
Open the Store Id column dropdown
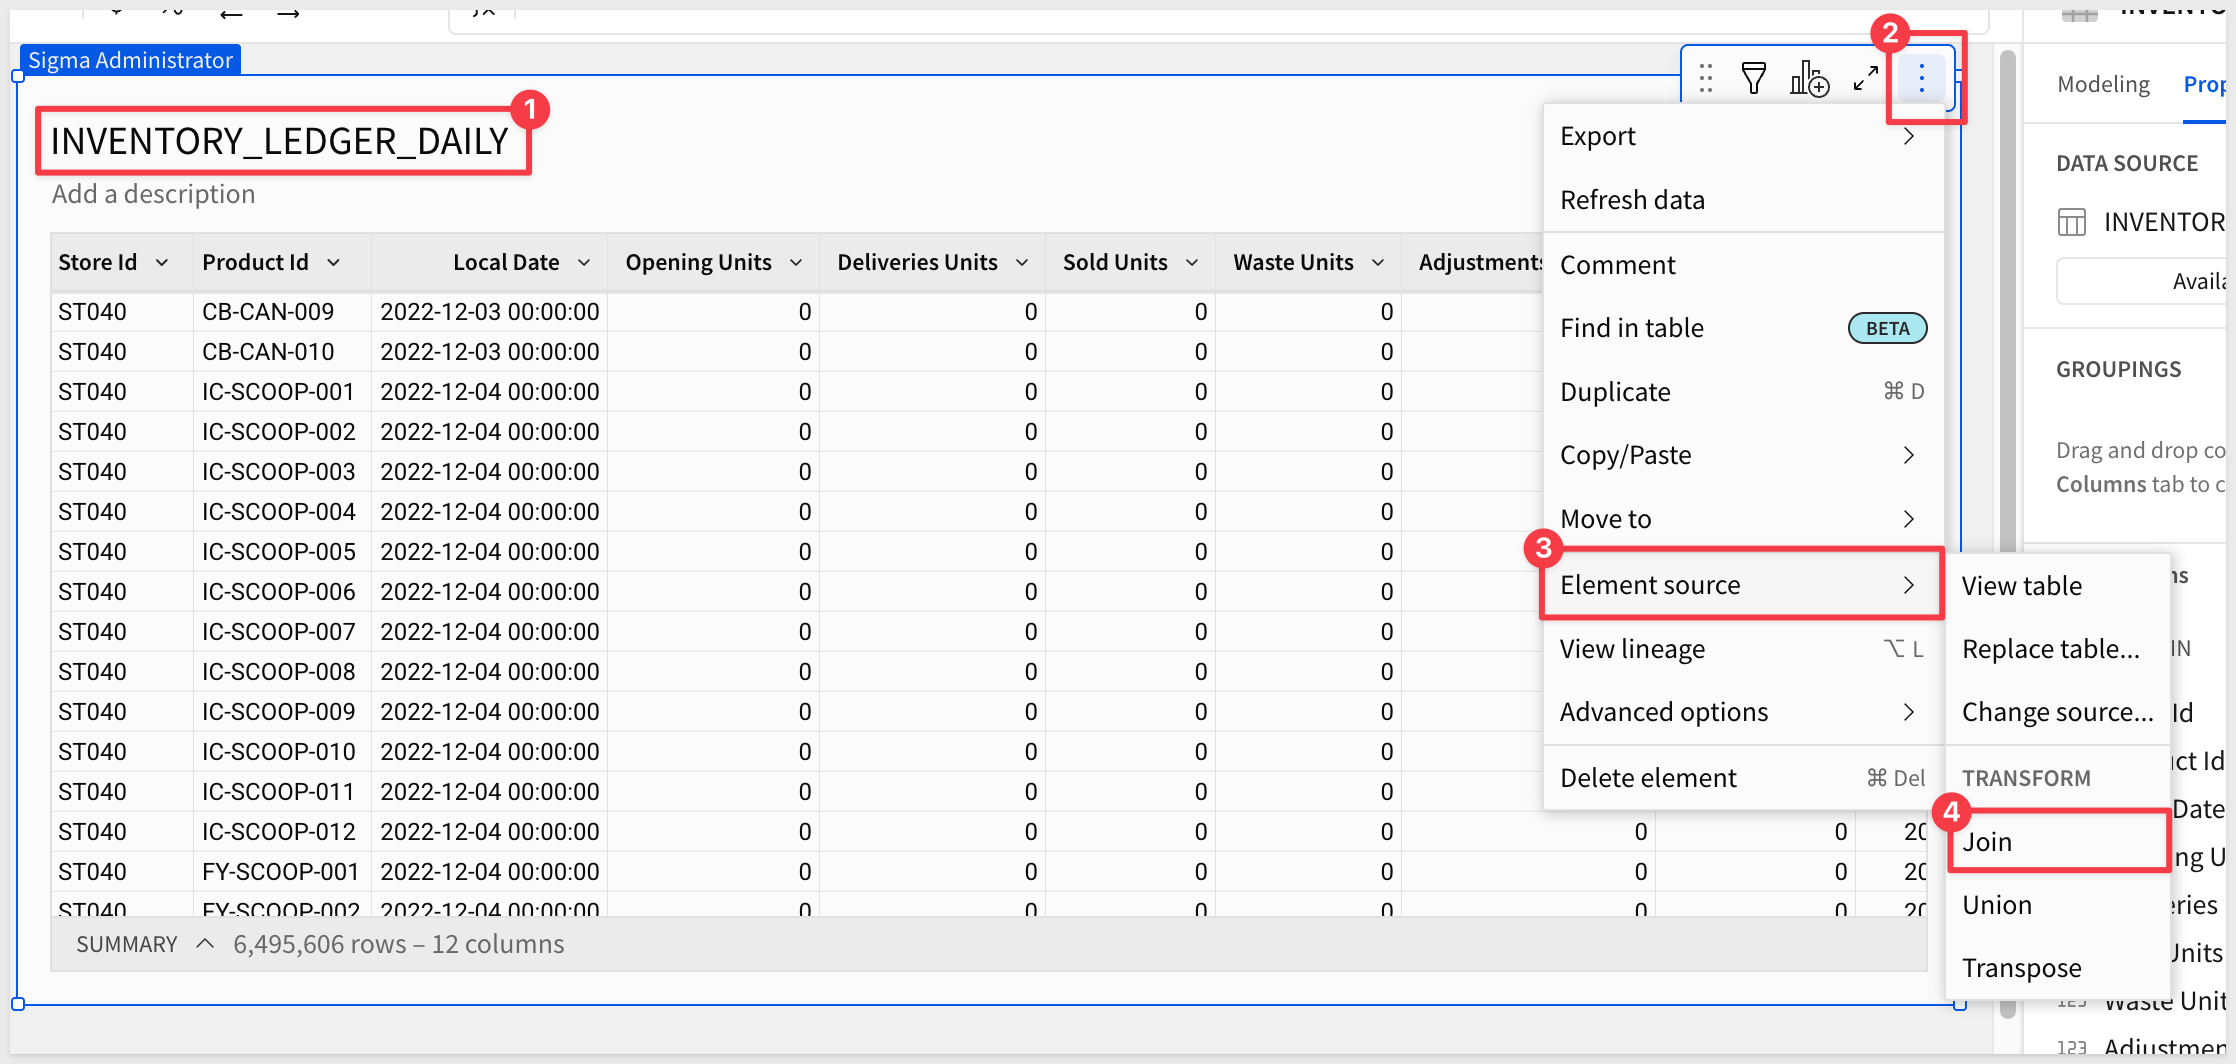pyautogui.click(x=162, y=263)
